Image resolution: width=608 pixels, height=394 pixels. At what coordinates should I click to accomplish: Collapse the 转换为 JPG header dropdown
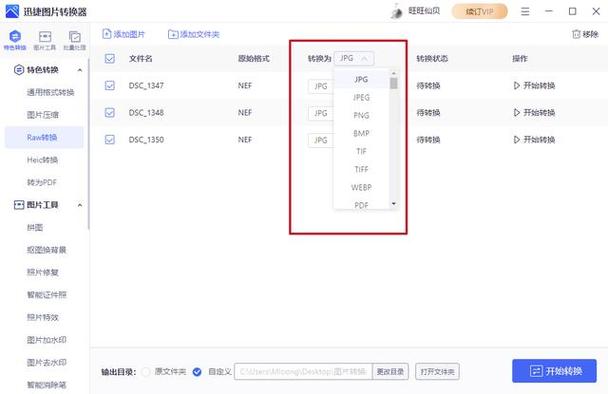(354, 58)
